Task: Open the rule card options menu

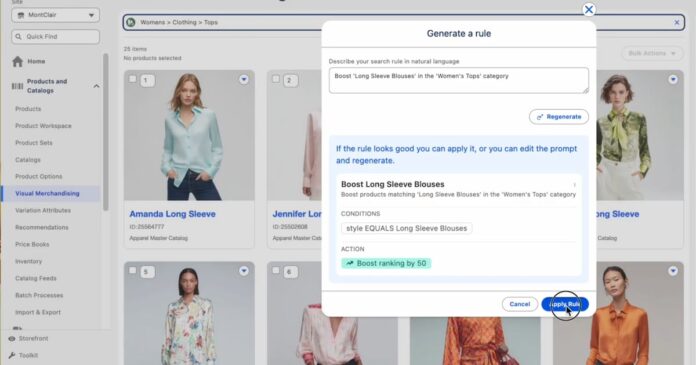Action: point(574,185)
